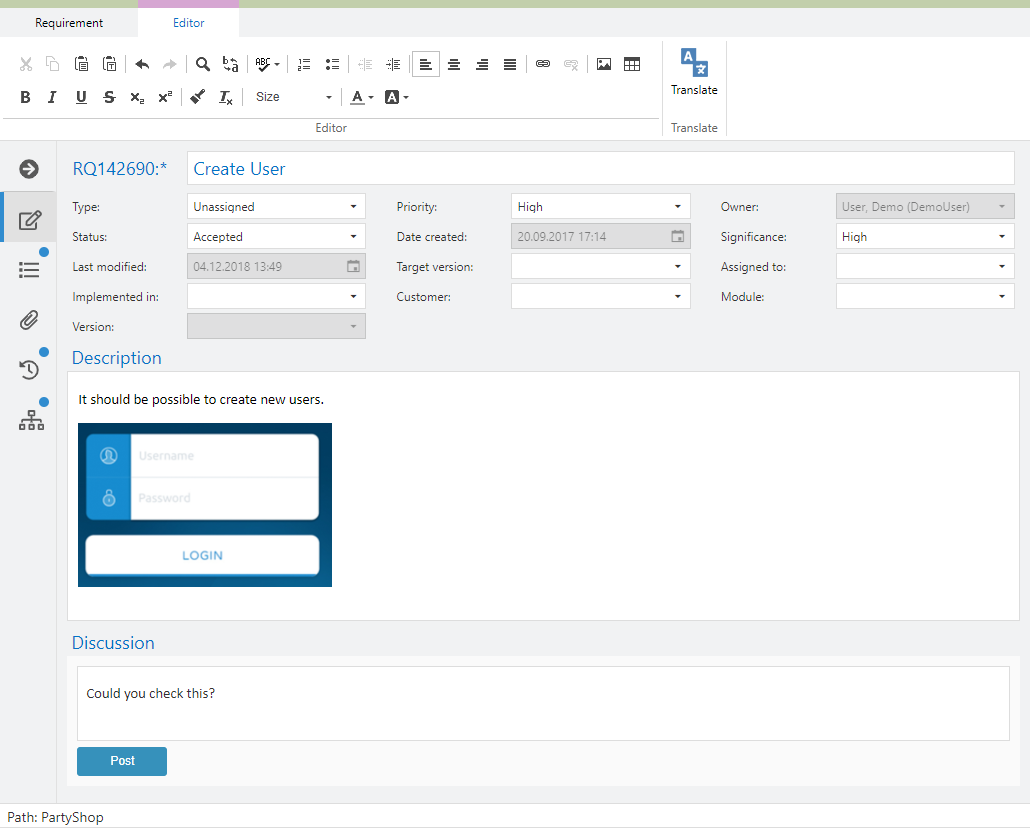Open the history clock icon in the sidebar

[29, 370]
